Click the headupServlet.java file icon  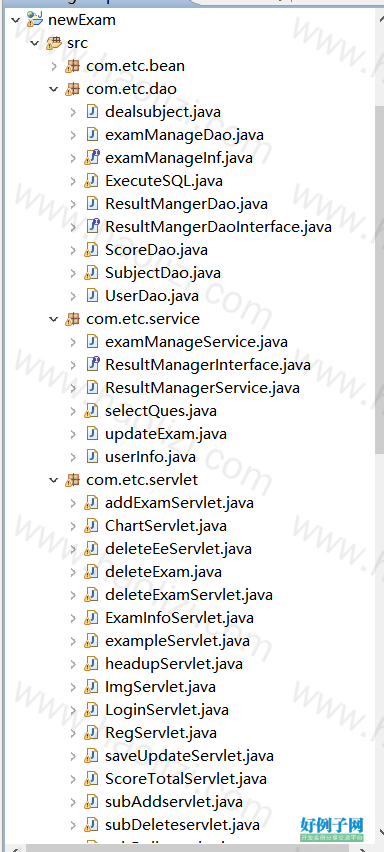(91, 664)
